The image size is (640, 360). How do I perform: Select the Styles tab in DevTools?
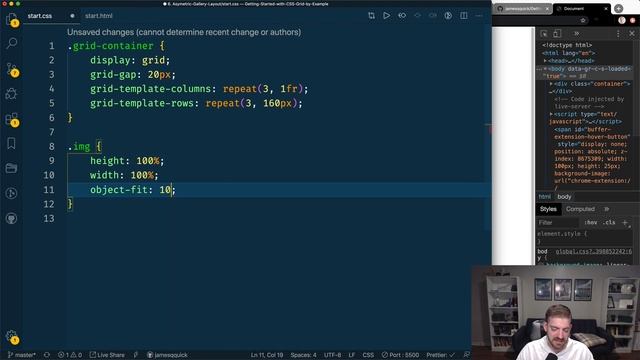click(x=548, y=209)
